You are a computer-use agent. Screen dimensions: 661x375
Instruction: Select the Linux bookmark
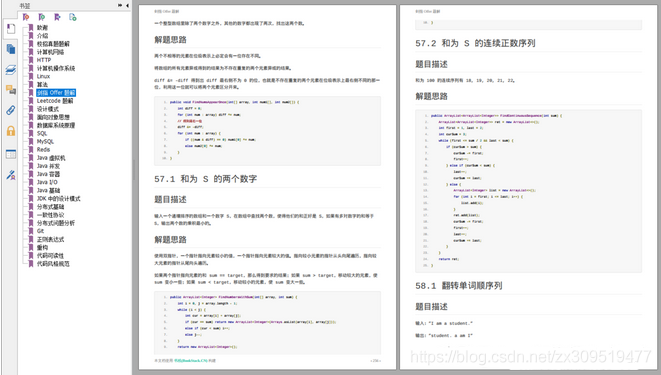[43, 76]
